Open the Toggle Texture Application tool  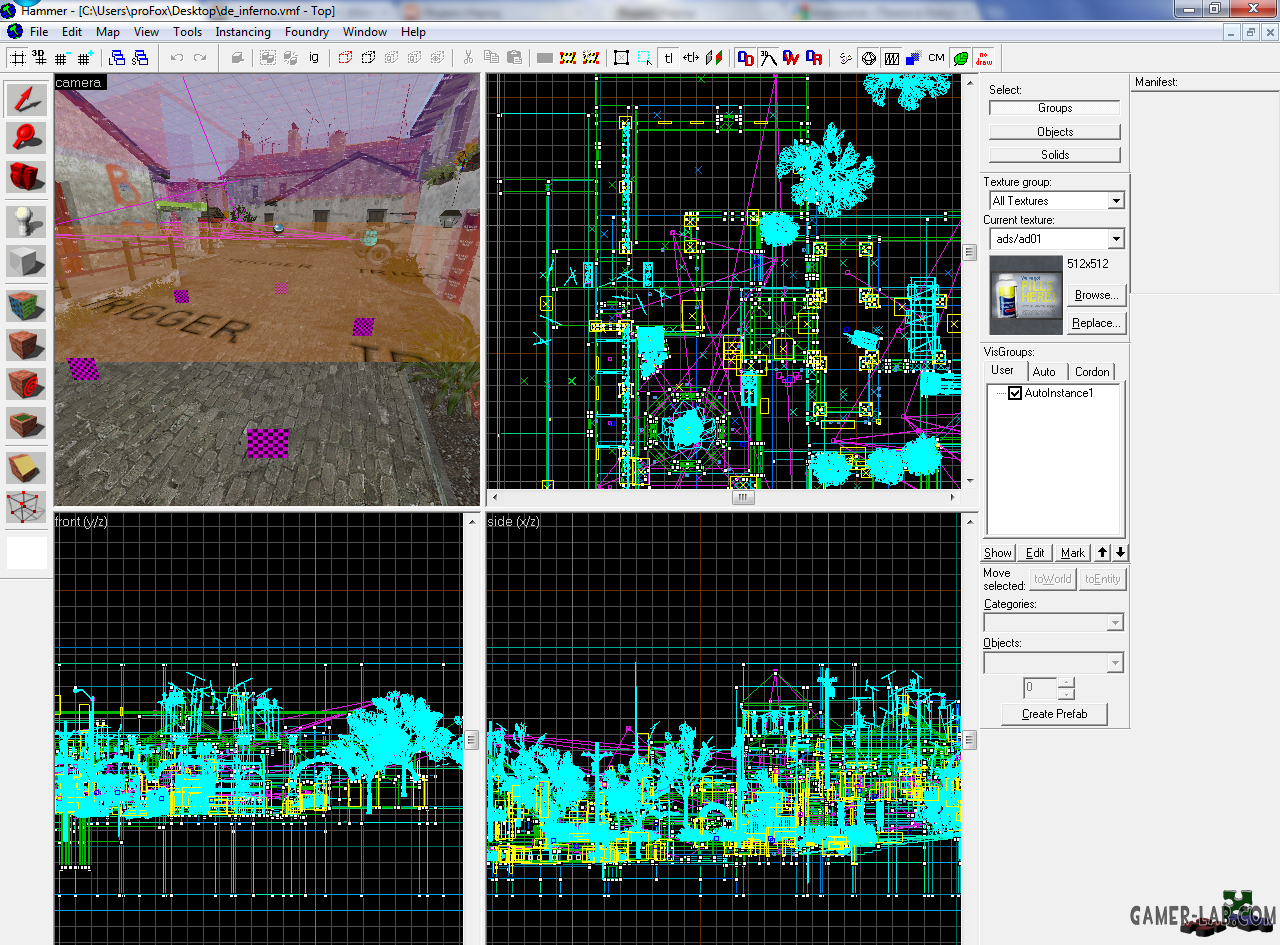tap(27, 306)
